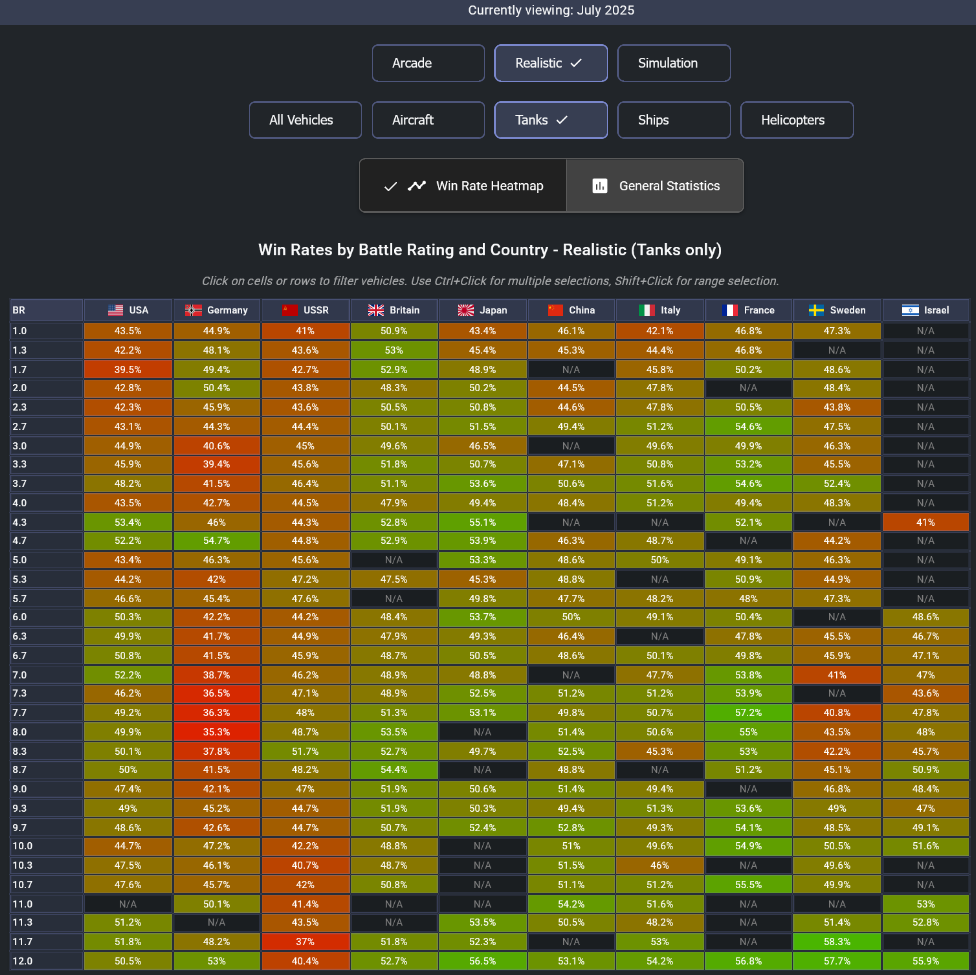The width and height of the screenshot is (976, 975).
Task: Click the Israel flag icon in header
Action: (x=910, y=310)
